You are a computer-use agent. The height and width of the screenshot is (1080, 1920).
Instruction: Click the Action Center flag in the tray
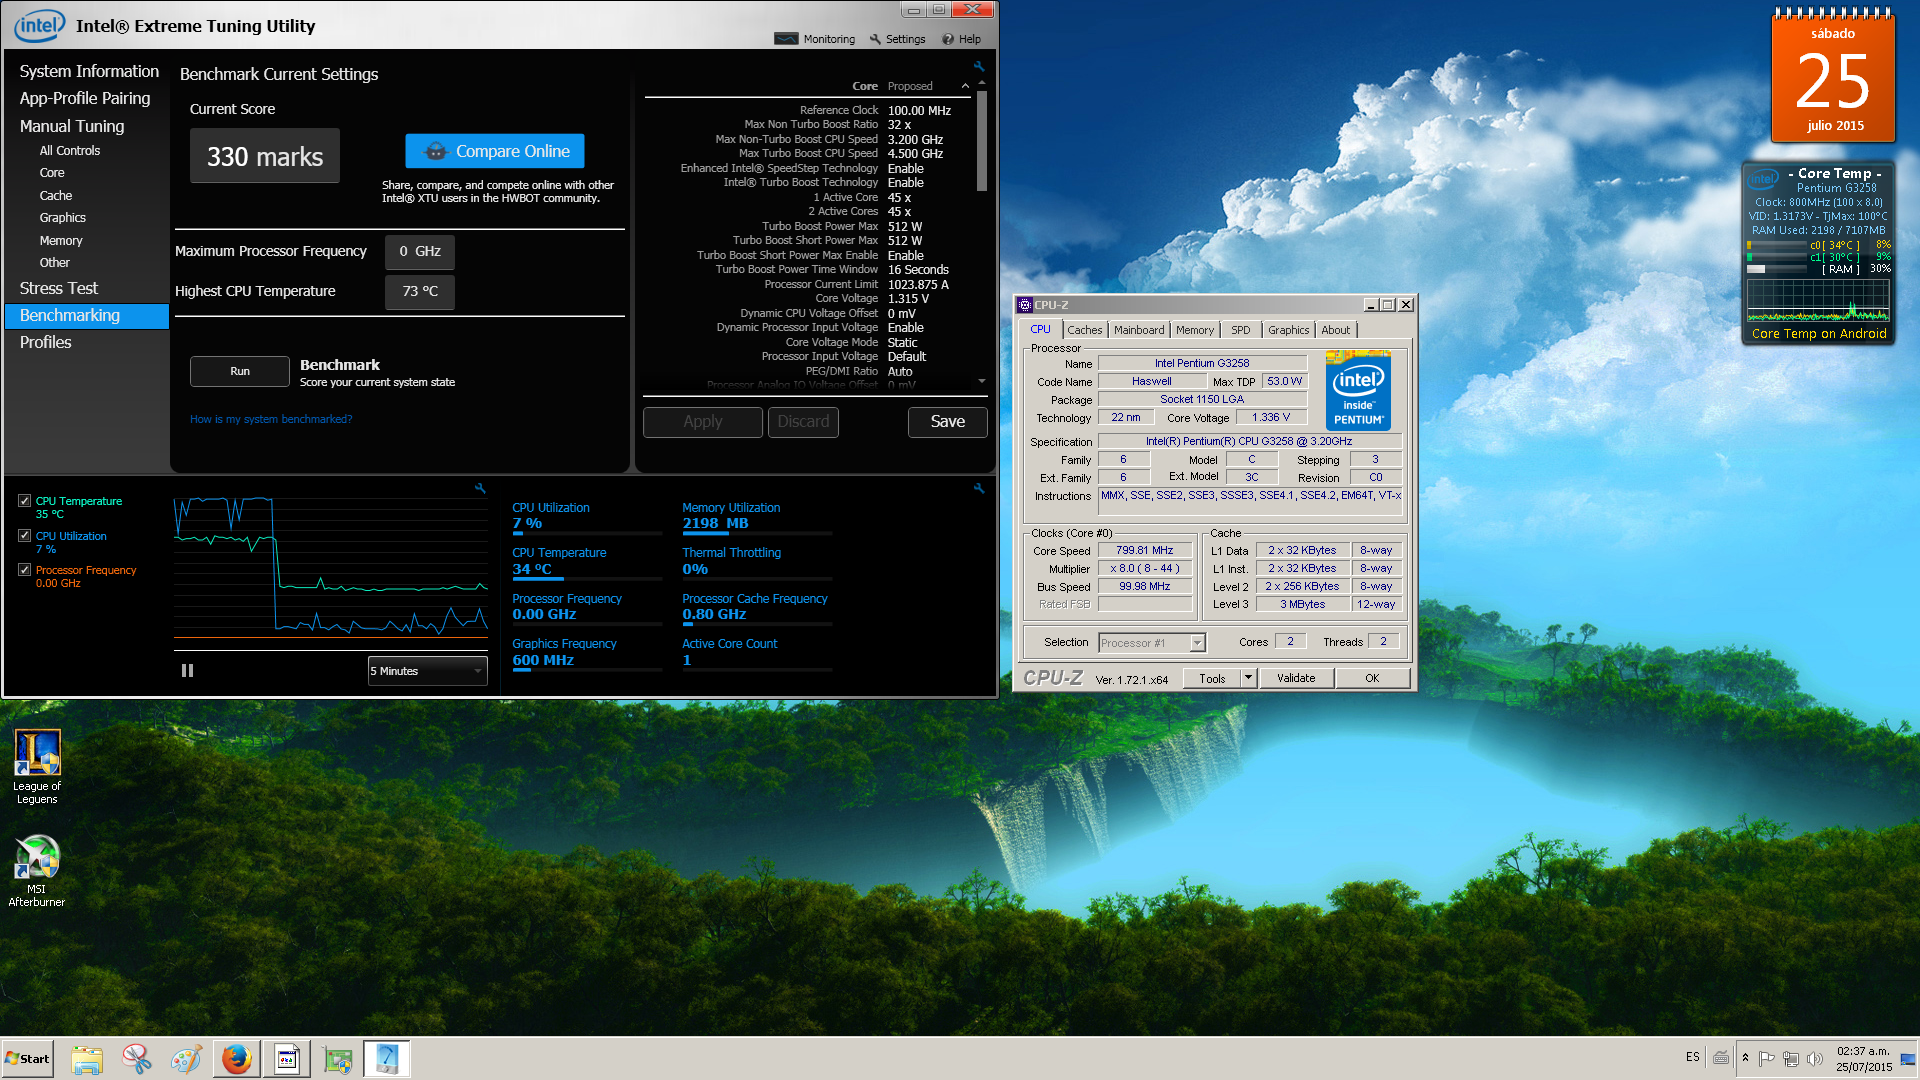pyautogui.click(x=1767, y=1059)
